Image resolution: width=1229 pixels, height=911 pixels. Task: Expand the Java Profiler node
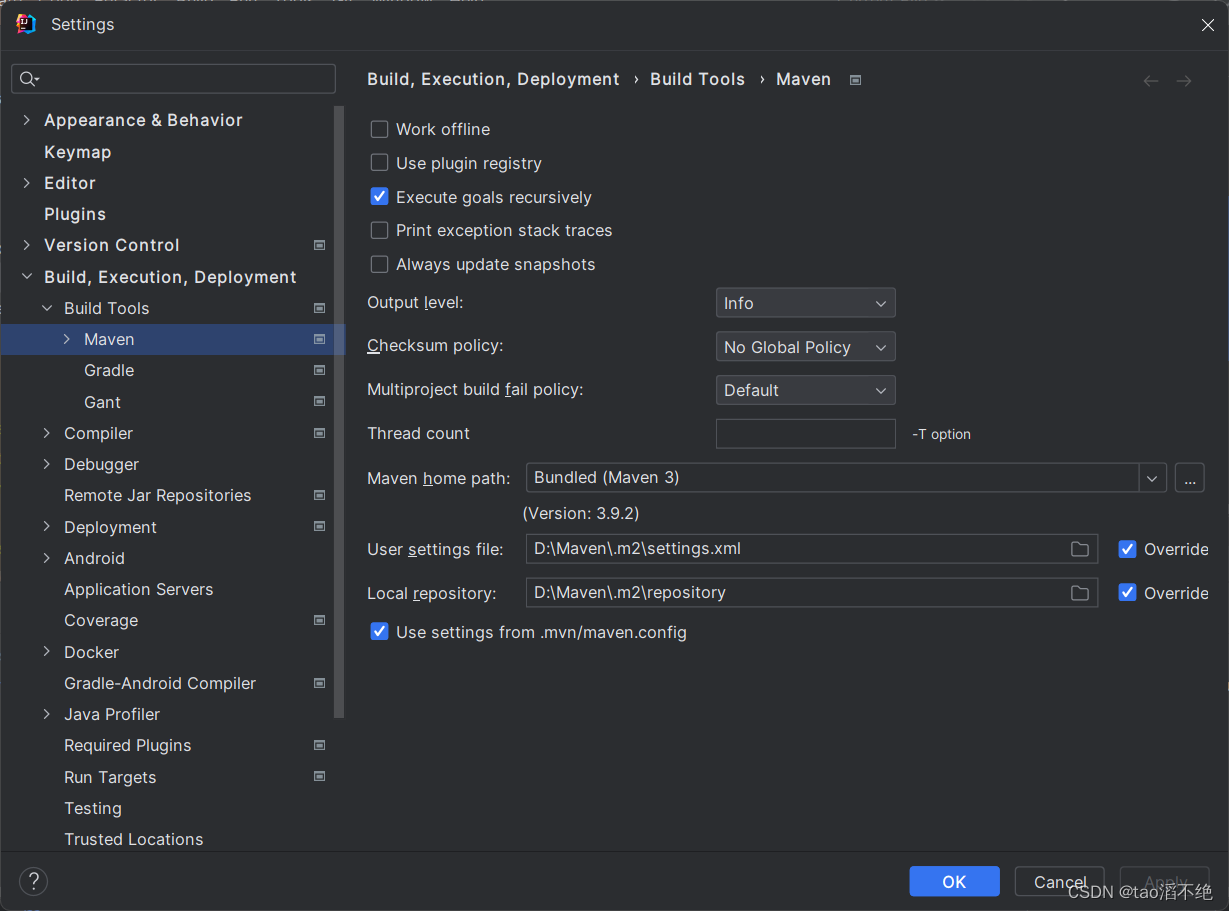coord(47,714)
